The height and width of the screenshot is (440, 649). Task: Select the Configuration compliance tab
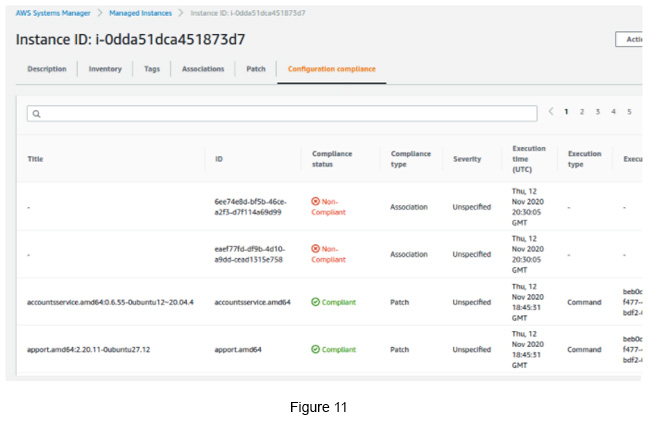point(332,69)
